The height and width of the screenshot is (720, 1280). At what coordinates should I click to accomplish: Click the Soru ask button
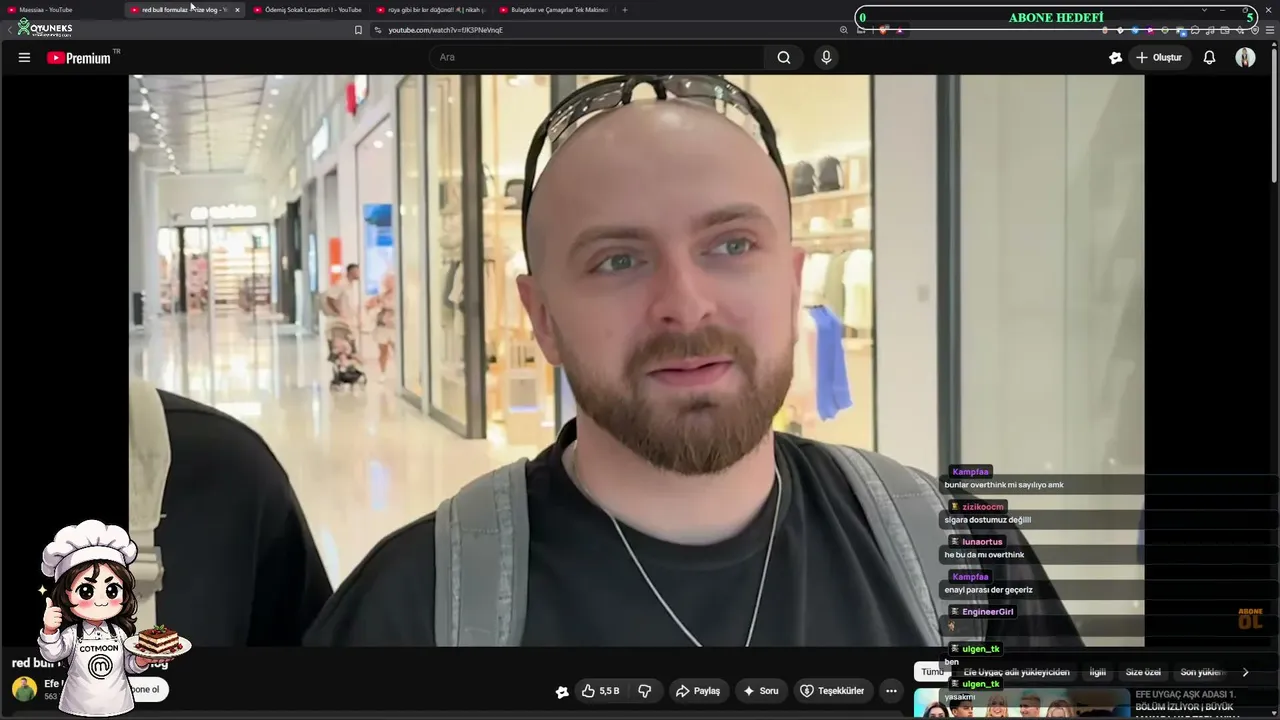(760, 691)
